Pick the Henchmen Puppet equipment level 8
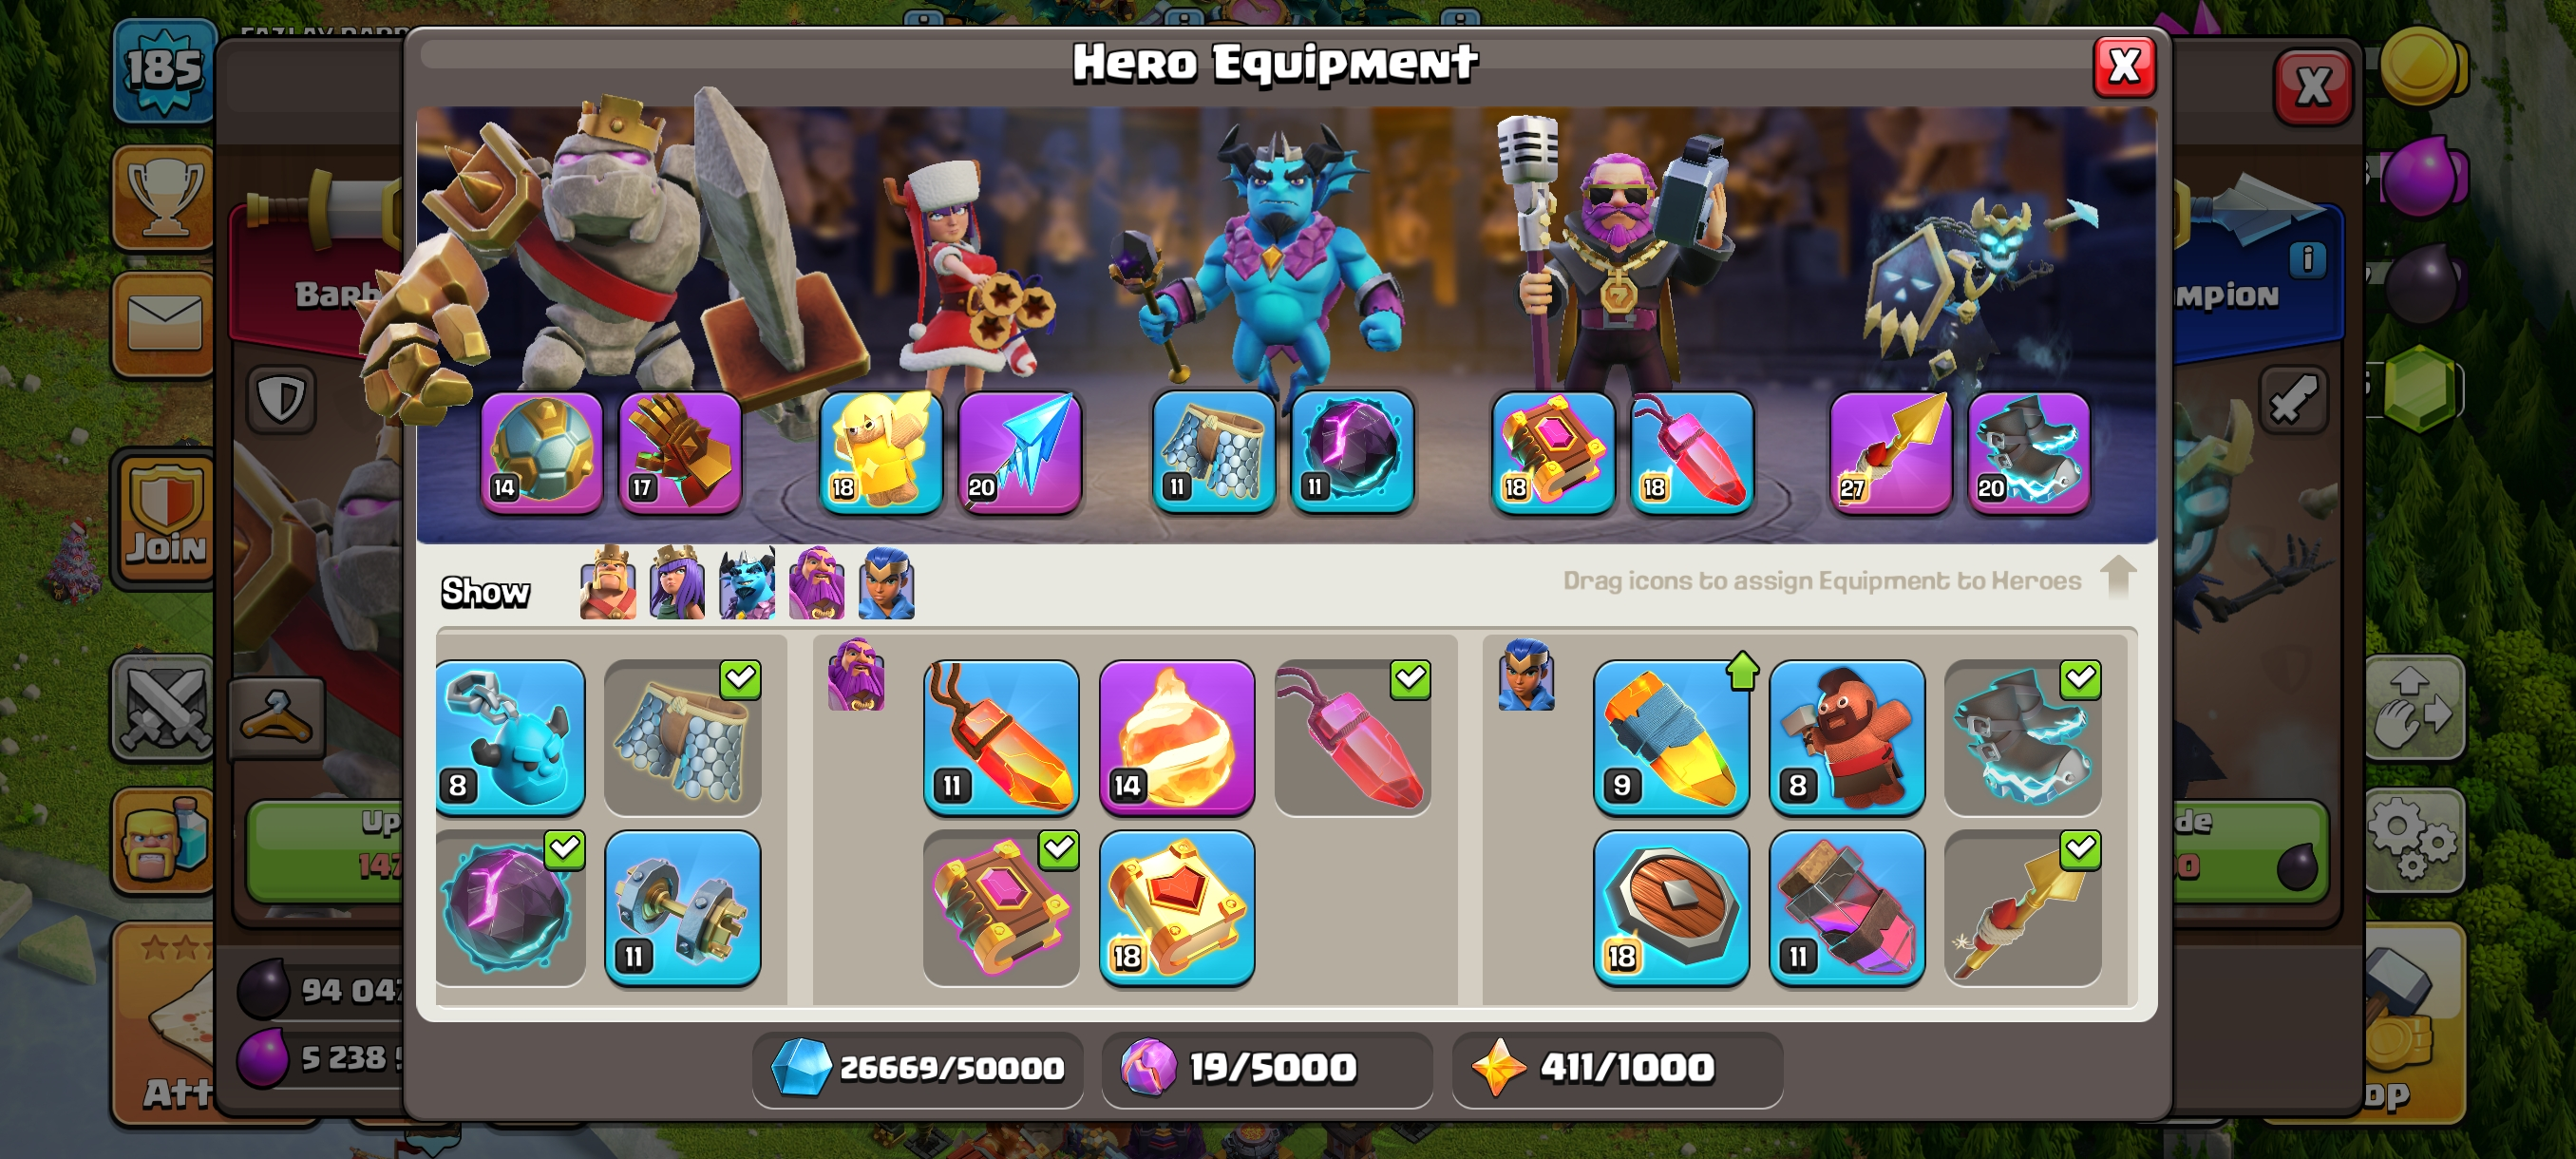This screenshot has width=2576, height=1159. 510,737
